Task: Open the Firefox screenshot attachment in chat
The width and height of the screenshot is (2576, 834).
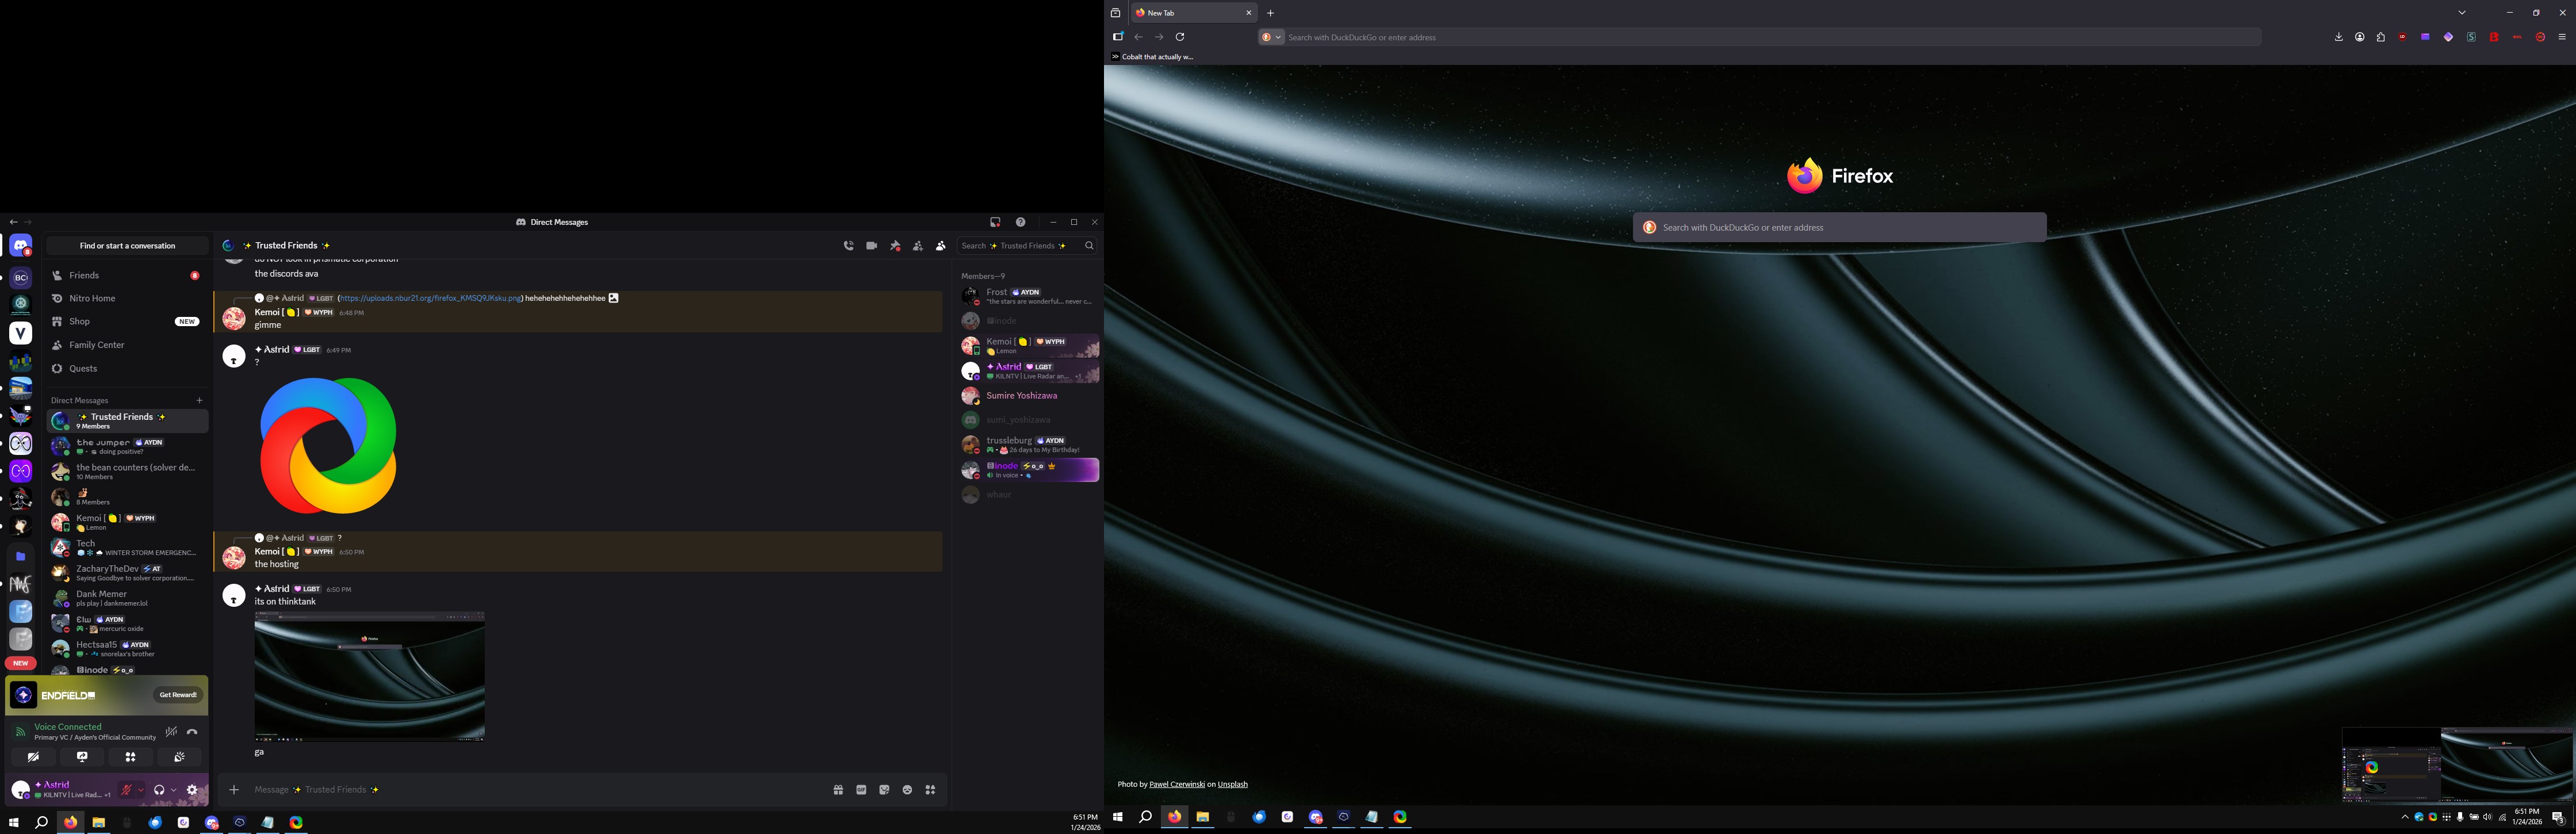Action: point(369,676)
